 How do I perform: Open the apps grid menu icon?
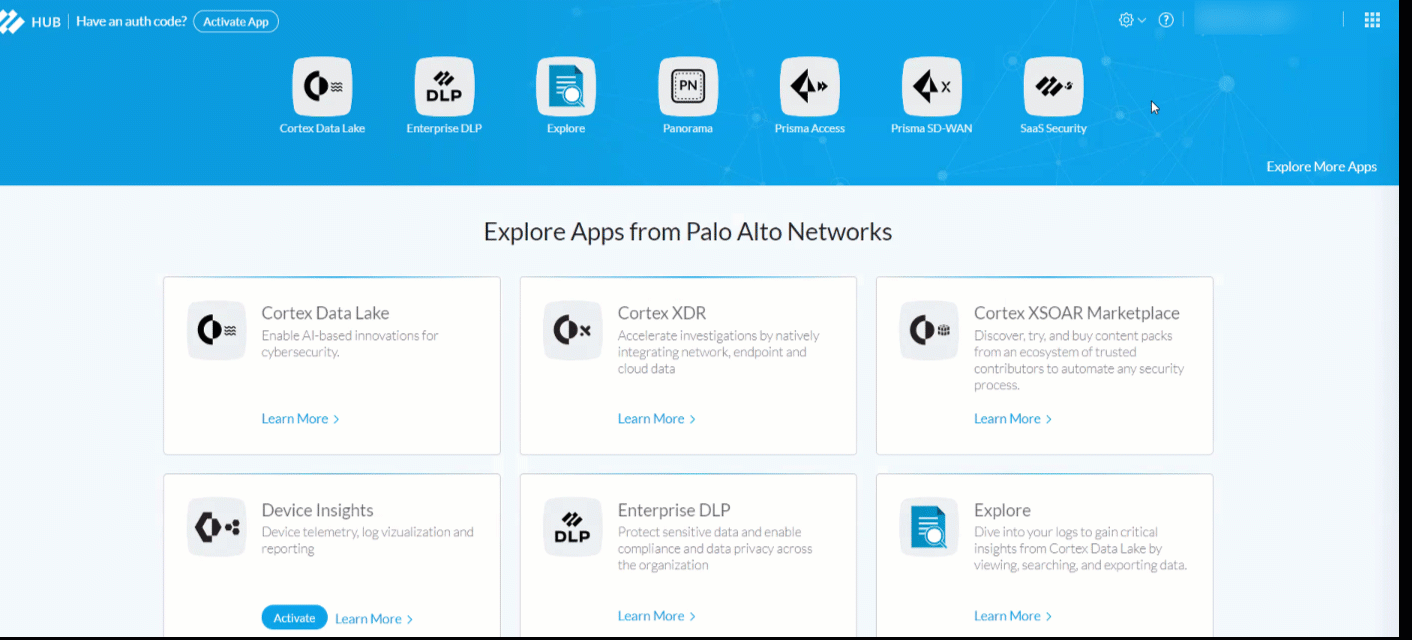point(1372,20)
